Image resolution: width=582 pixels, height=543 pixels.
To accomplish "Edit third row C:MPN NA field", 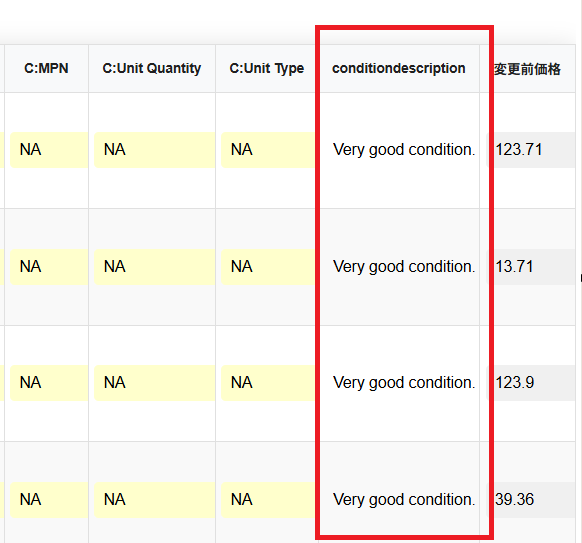I will click(x=49, y=383).
